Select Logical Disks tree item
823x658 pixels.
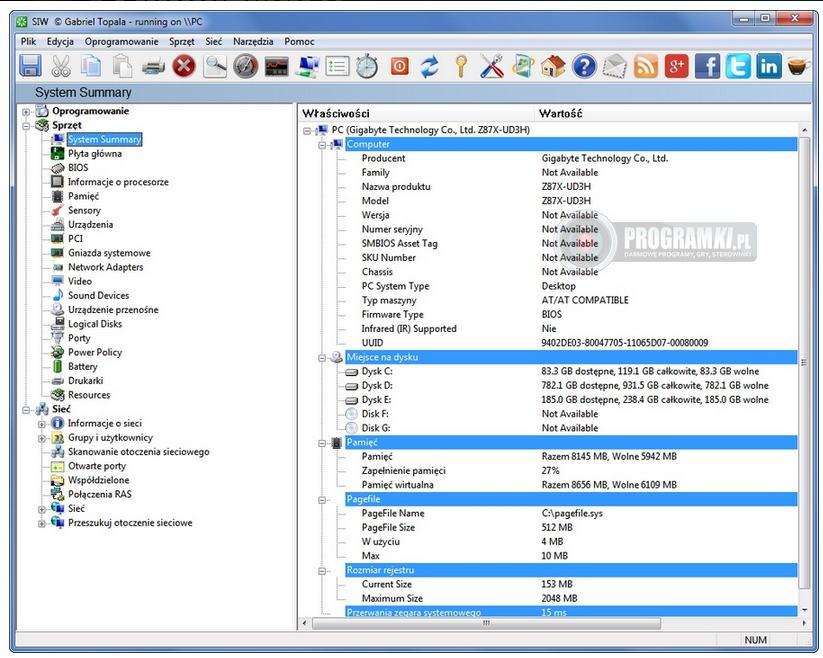coord(94,323)
